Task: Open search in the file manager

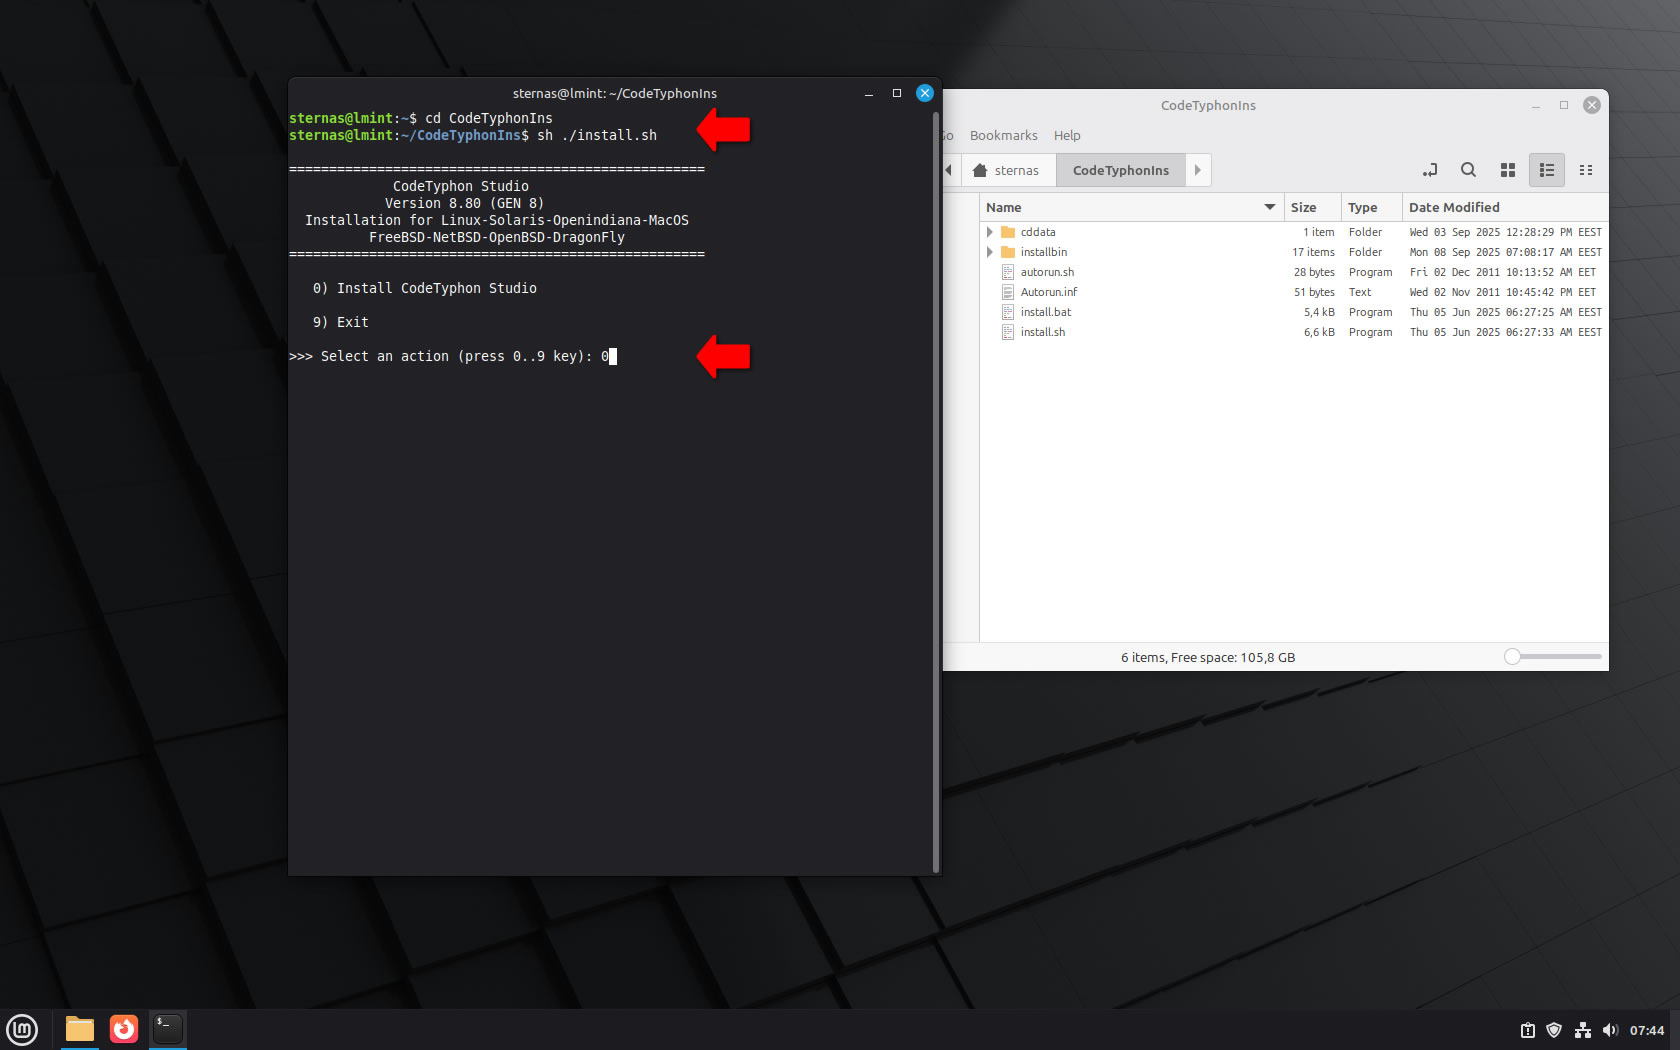Action: tap(1468, 170)
